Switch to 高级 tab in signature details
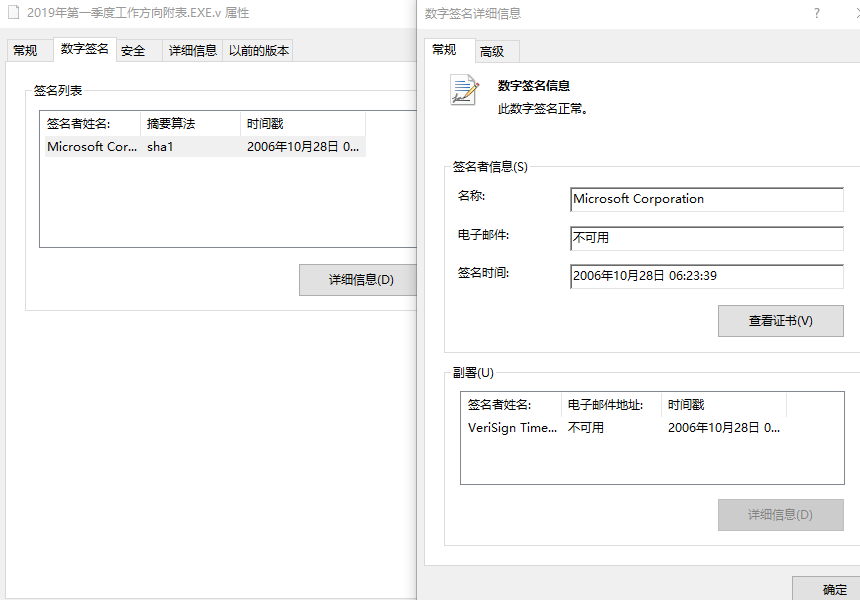 [x=492, y=51]
